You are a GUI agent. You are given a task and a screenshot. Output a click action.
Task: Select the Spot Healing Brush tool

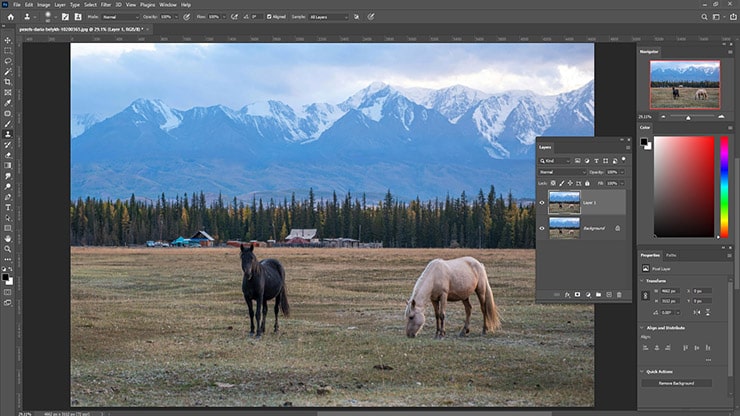pos(8,113)
